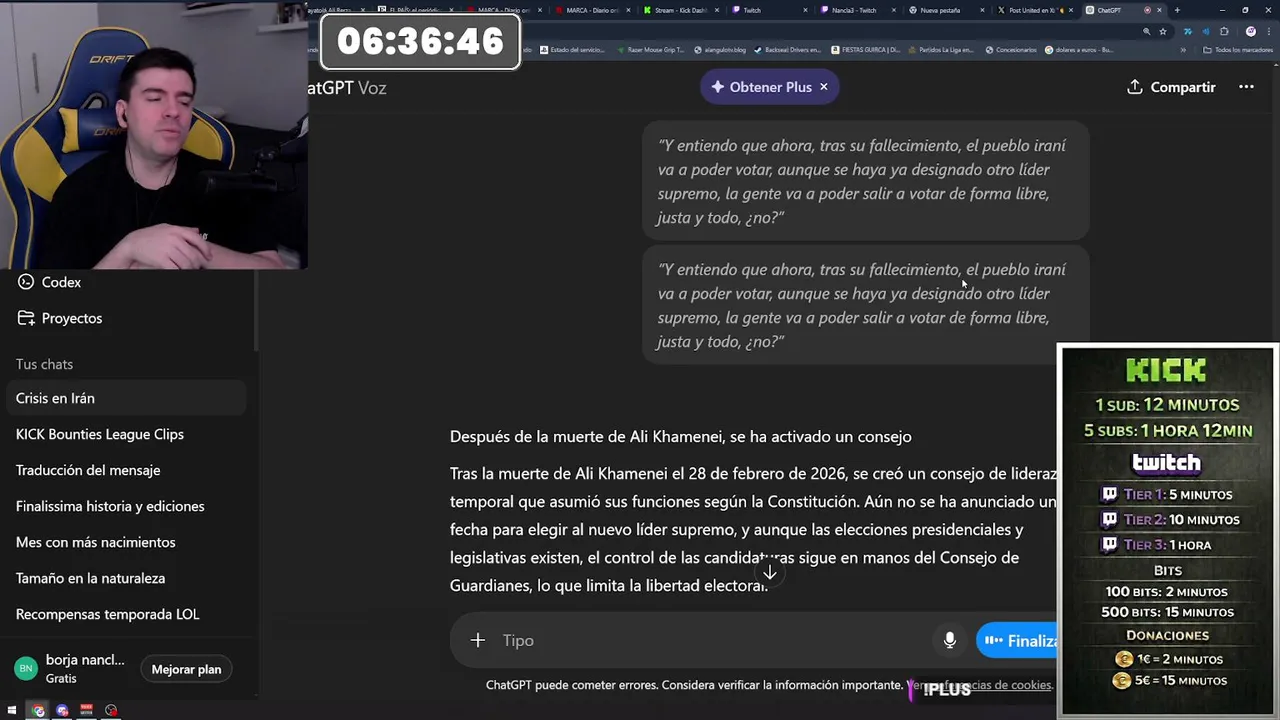
Task: Click the Compartir share button
Action: pos(1171,87)
